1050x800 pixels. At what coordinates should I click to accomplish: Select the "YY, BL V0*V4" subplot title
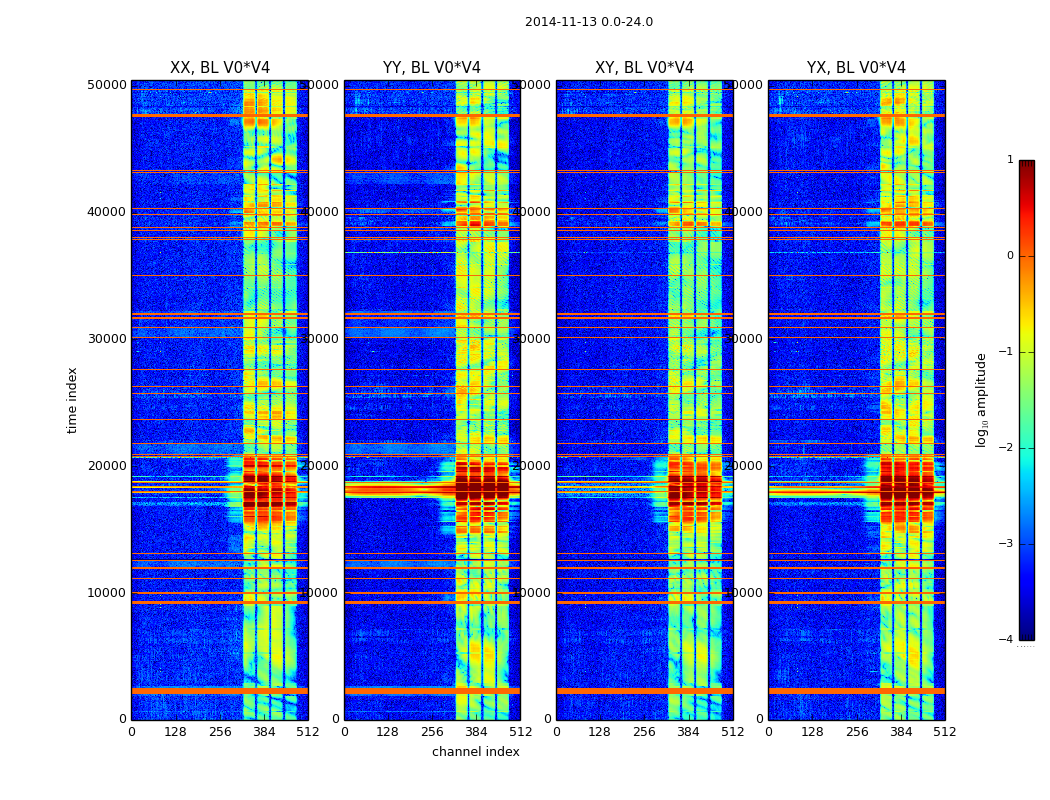432,68
